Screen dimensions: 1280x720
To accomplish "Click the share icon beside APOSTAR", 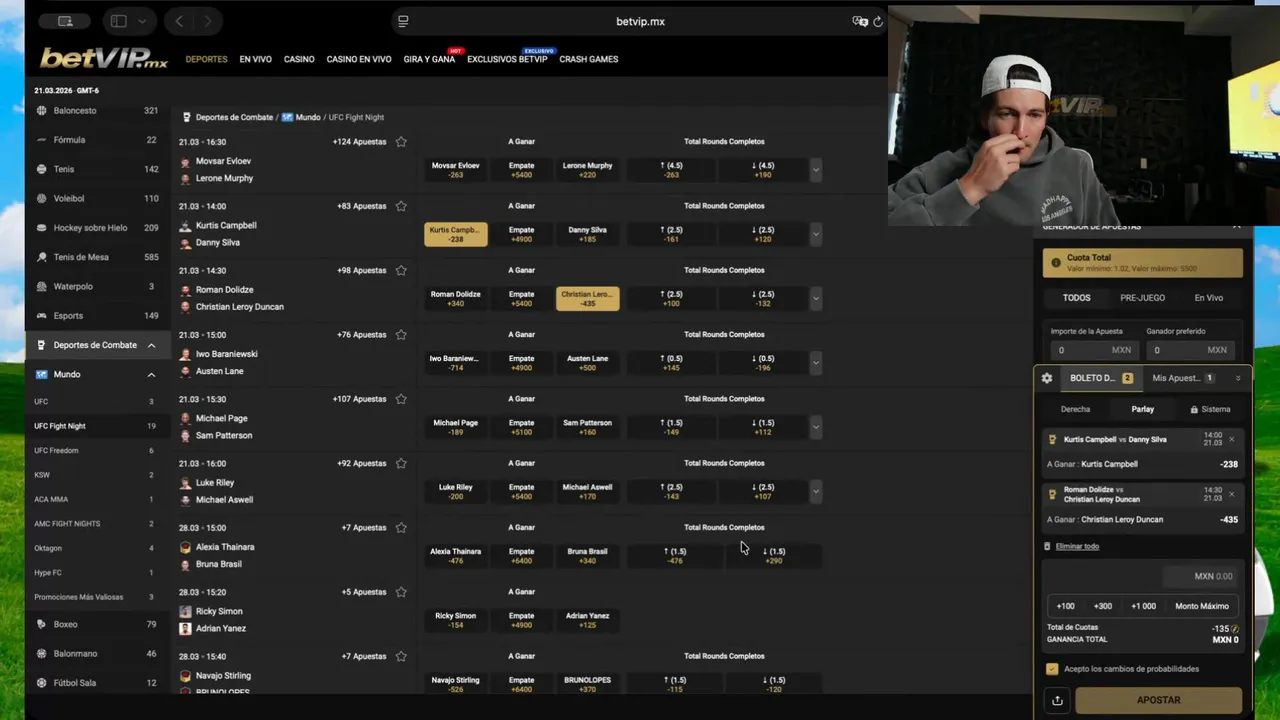I will 1057,700.
